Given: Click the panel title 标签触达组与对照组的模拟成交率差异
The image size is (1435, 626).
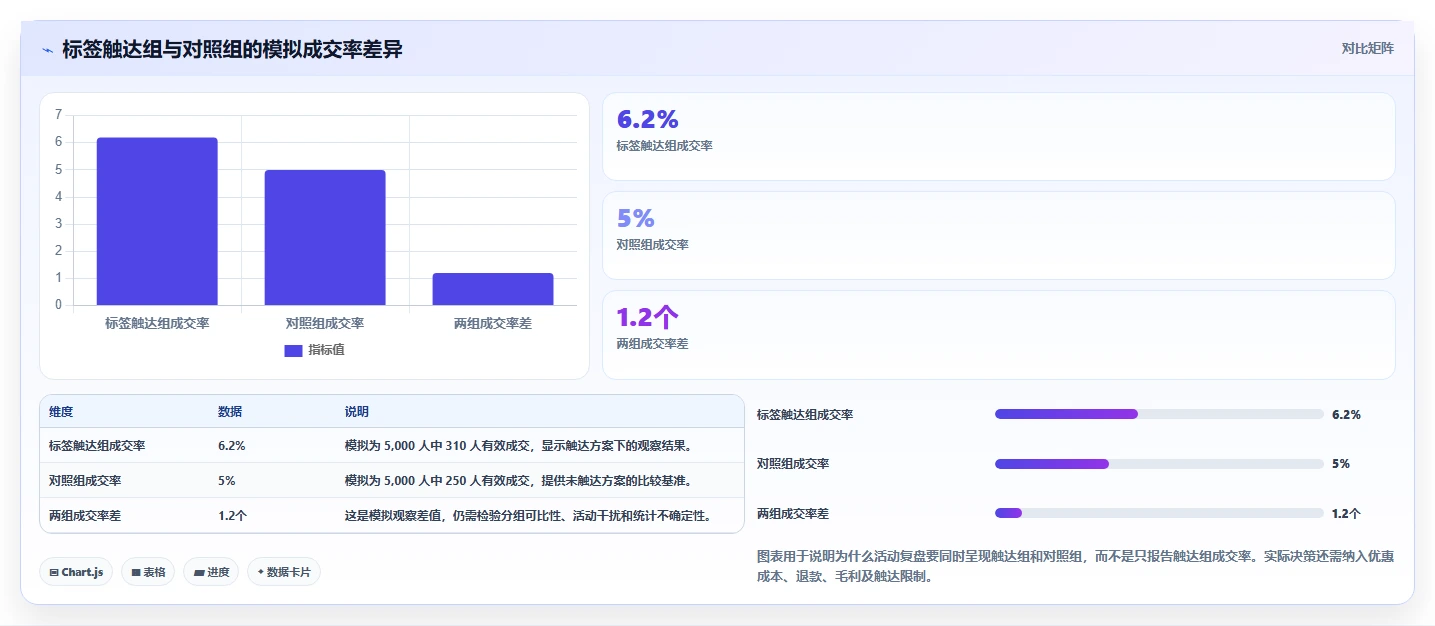Looking at the screenshot, I should (x=232, y=49).
